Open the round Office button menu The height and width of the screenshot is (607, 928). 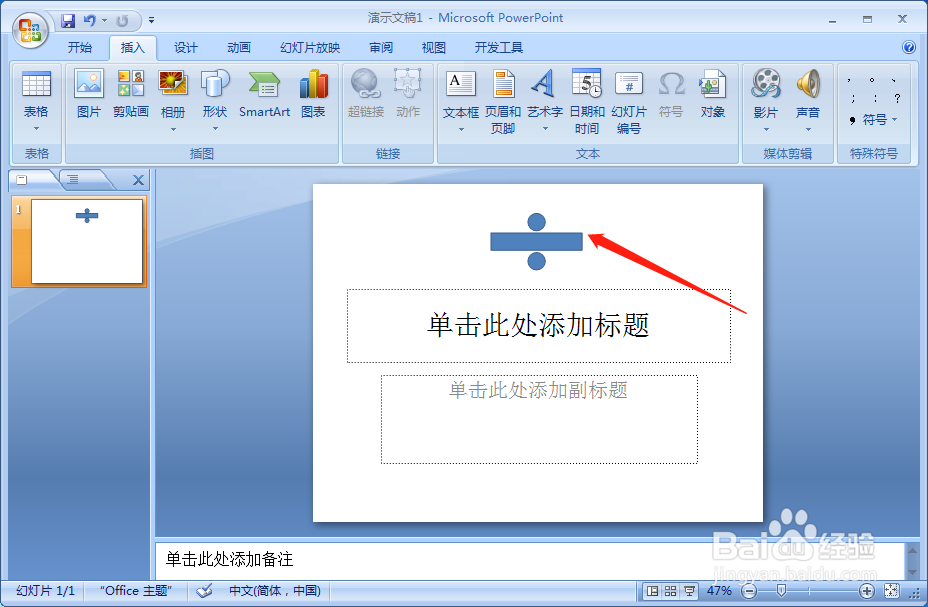(30, 30)
